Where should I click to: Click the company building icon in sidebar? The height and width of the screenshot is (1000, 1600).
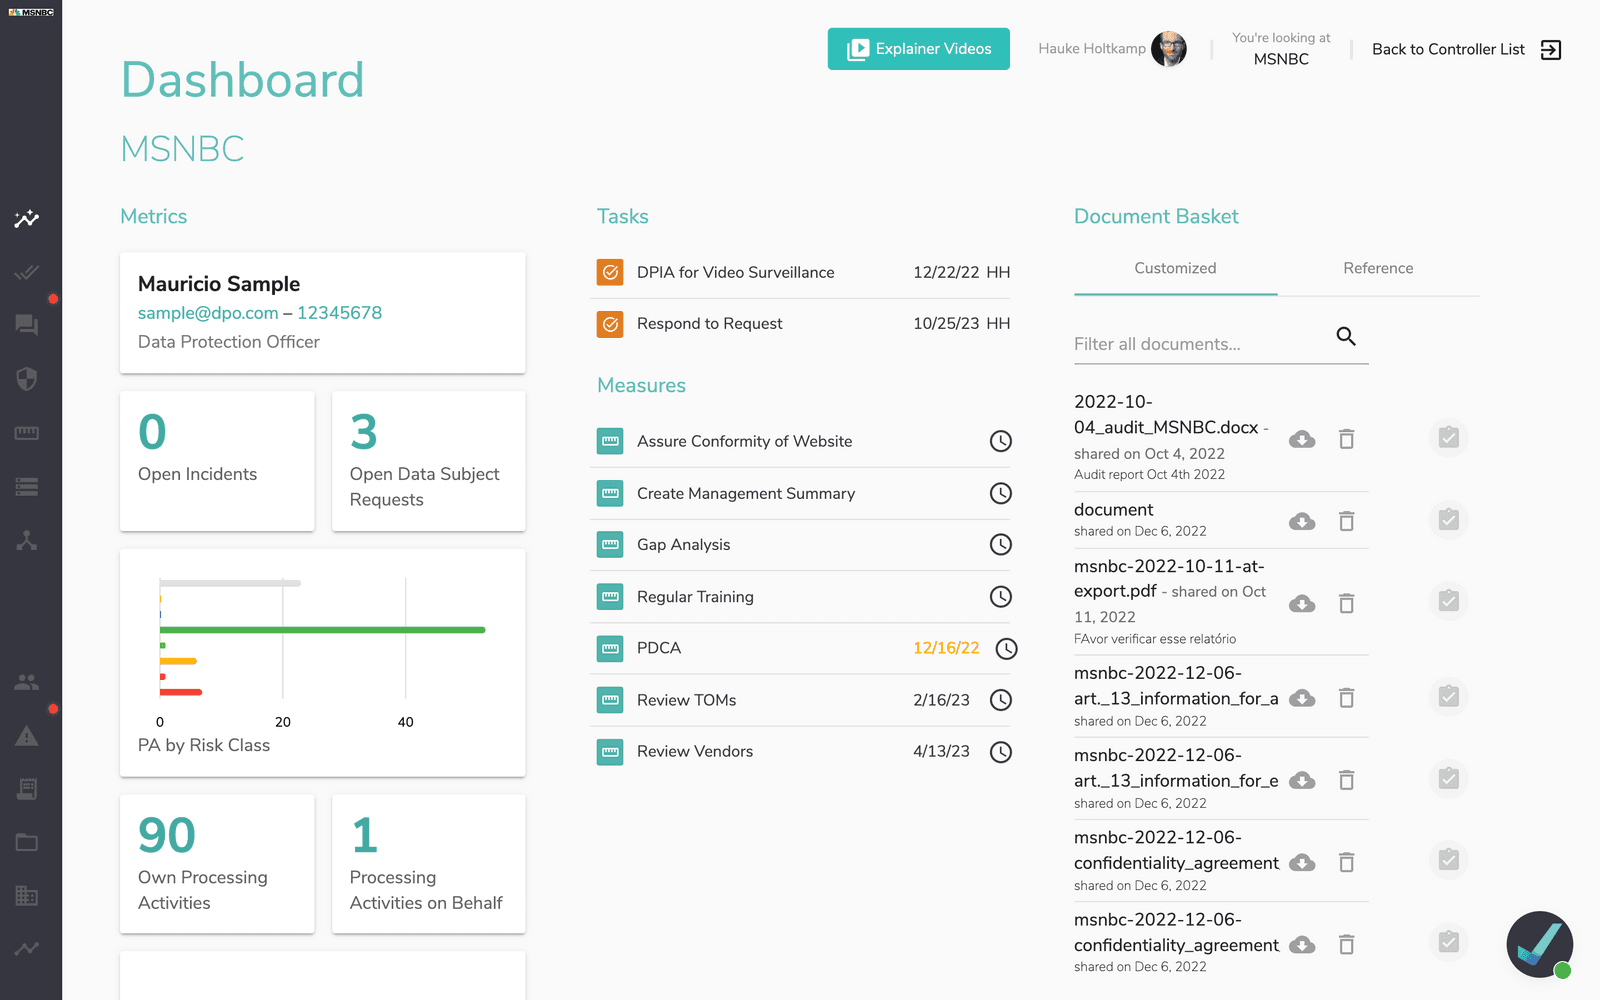click(28, 896)
